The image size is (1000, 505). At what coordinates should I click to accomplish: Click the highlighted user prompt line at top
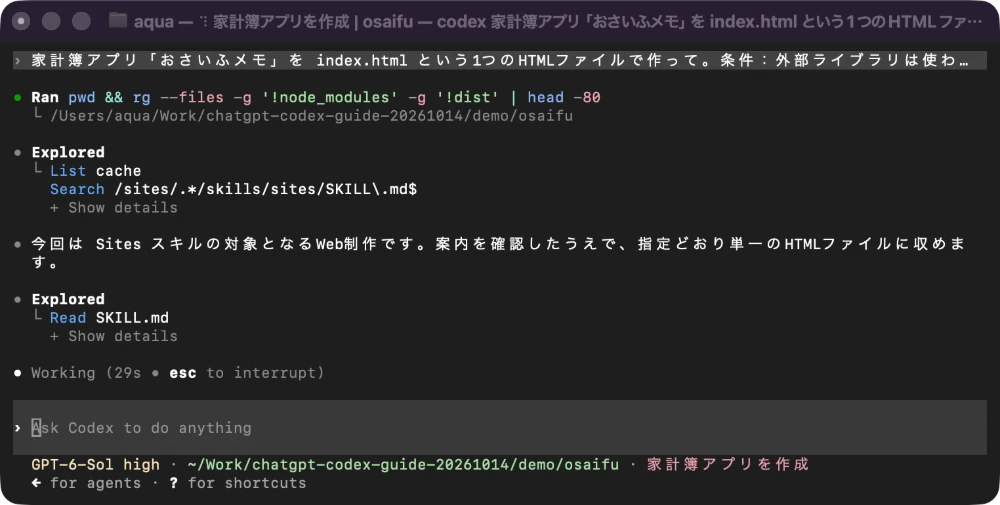[x=500, y=61]
